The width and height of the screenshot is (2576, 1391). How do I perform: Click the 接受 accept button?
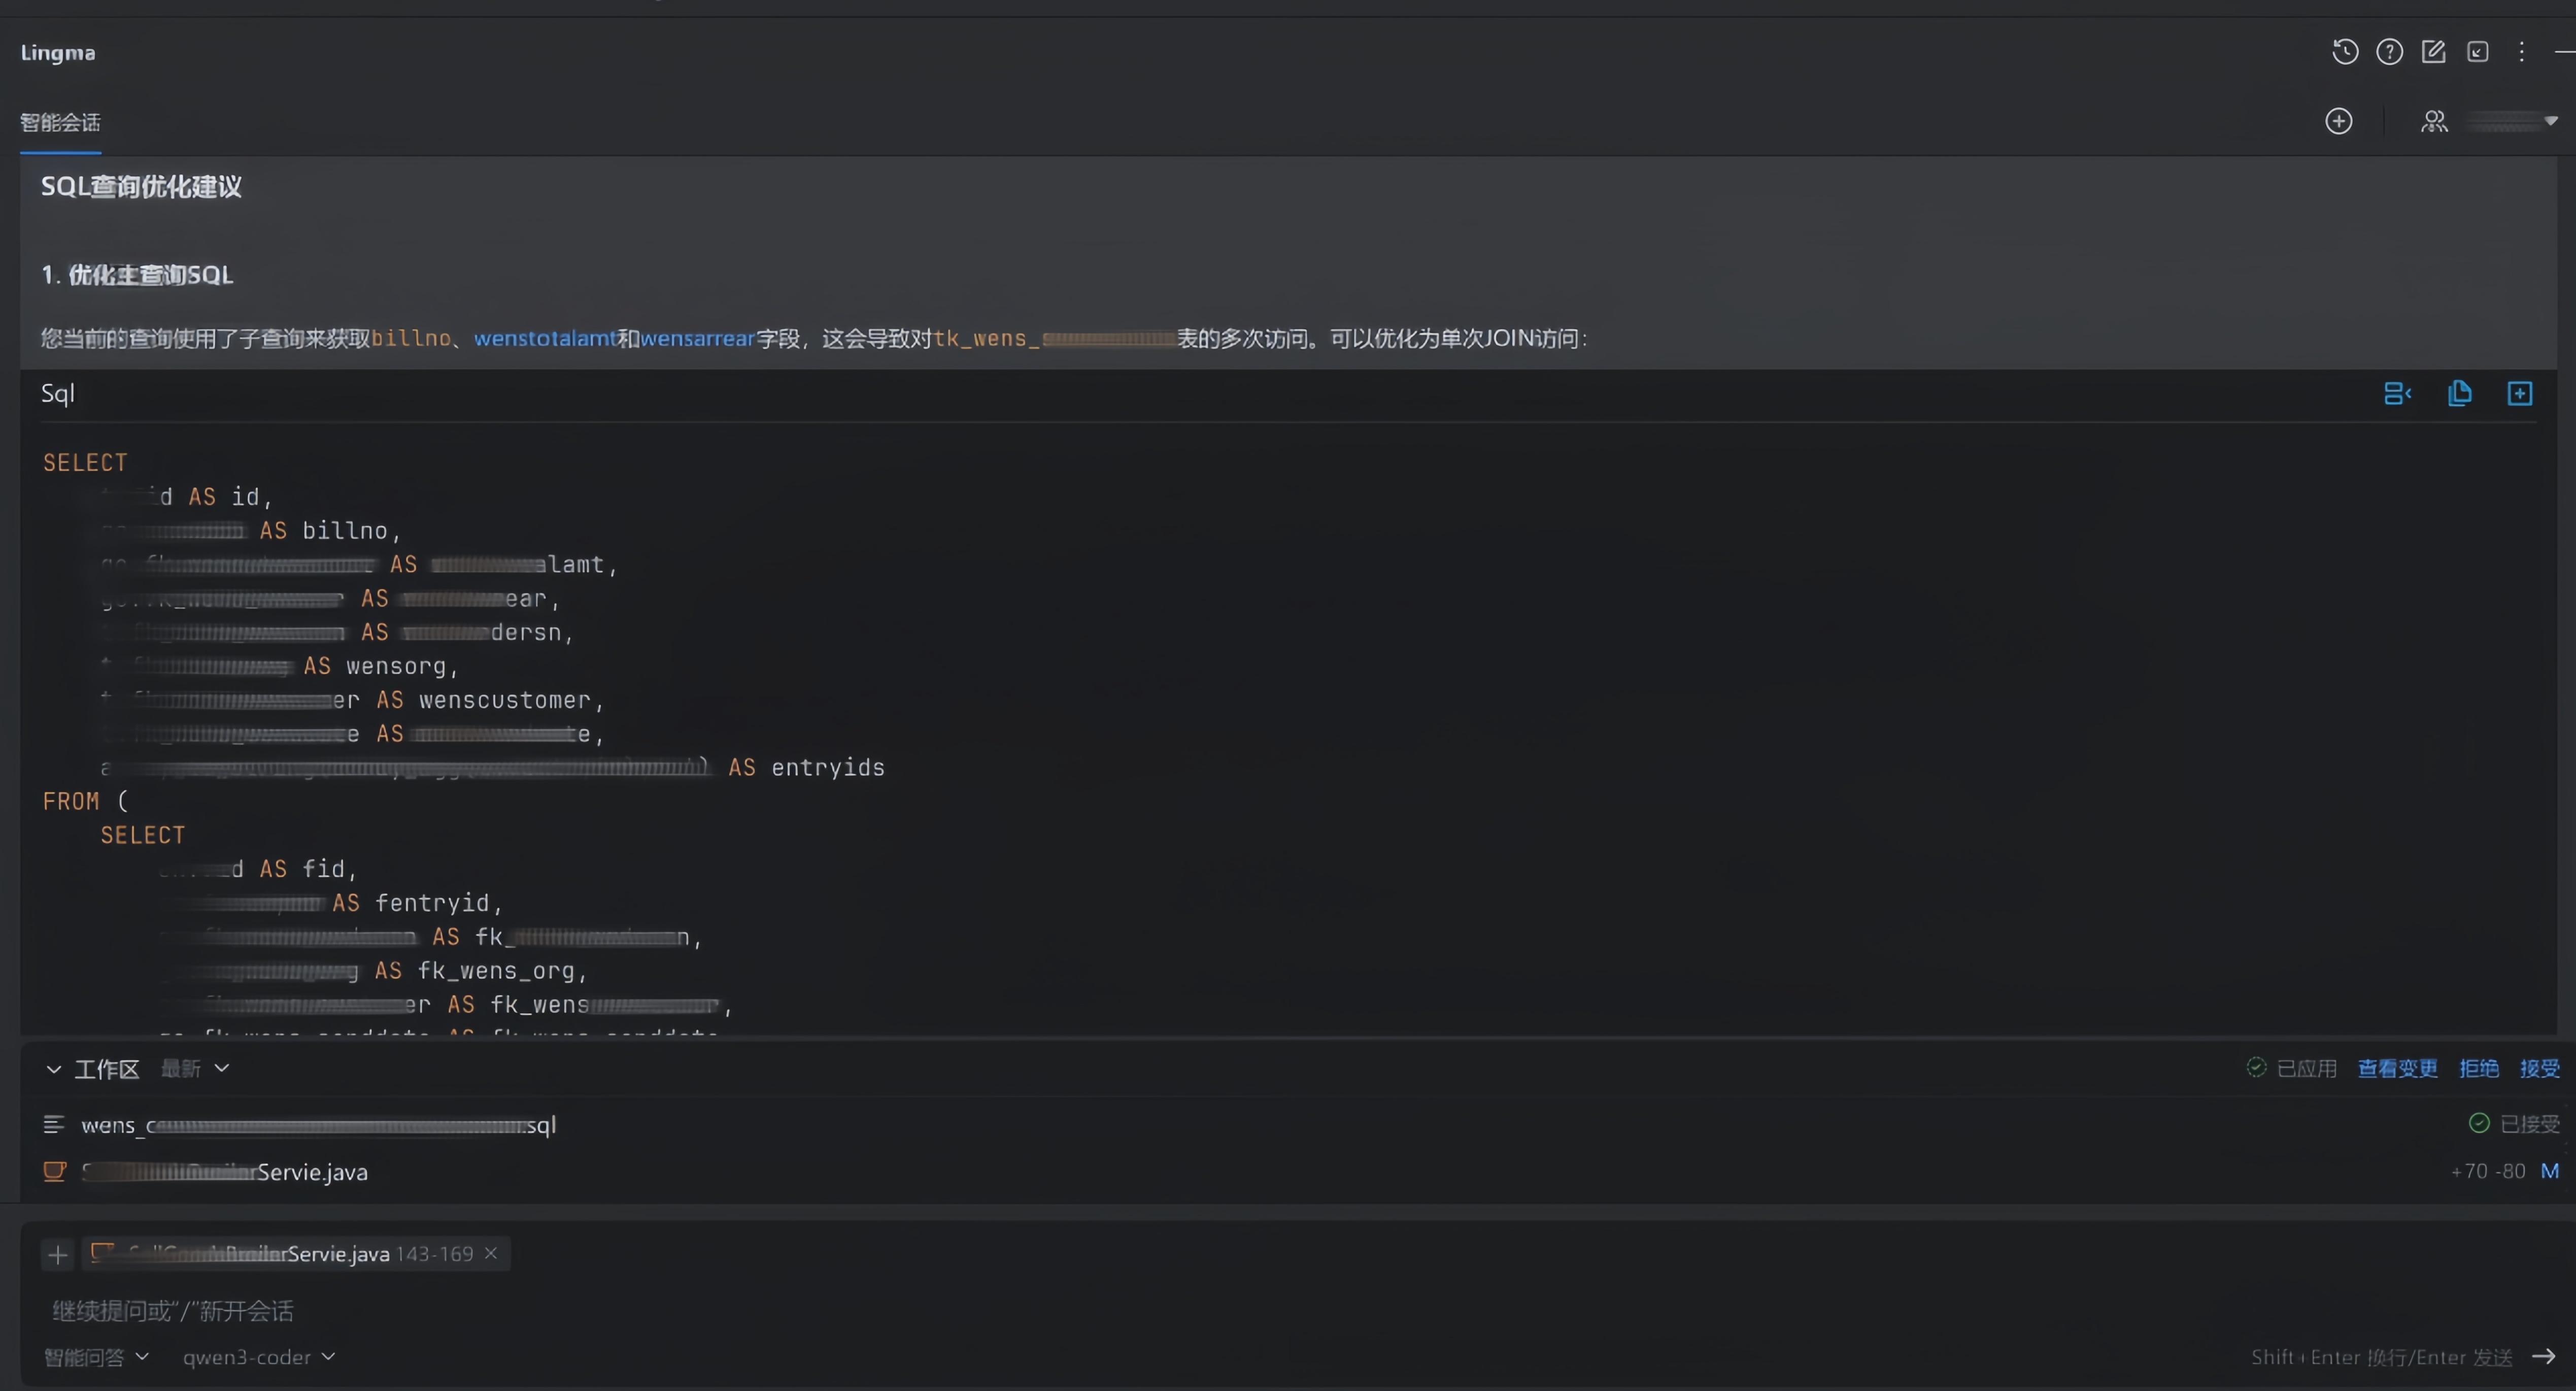[x=2539, y=1069]
